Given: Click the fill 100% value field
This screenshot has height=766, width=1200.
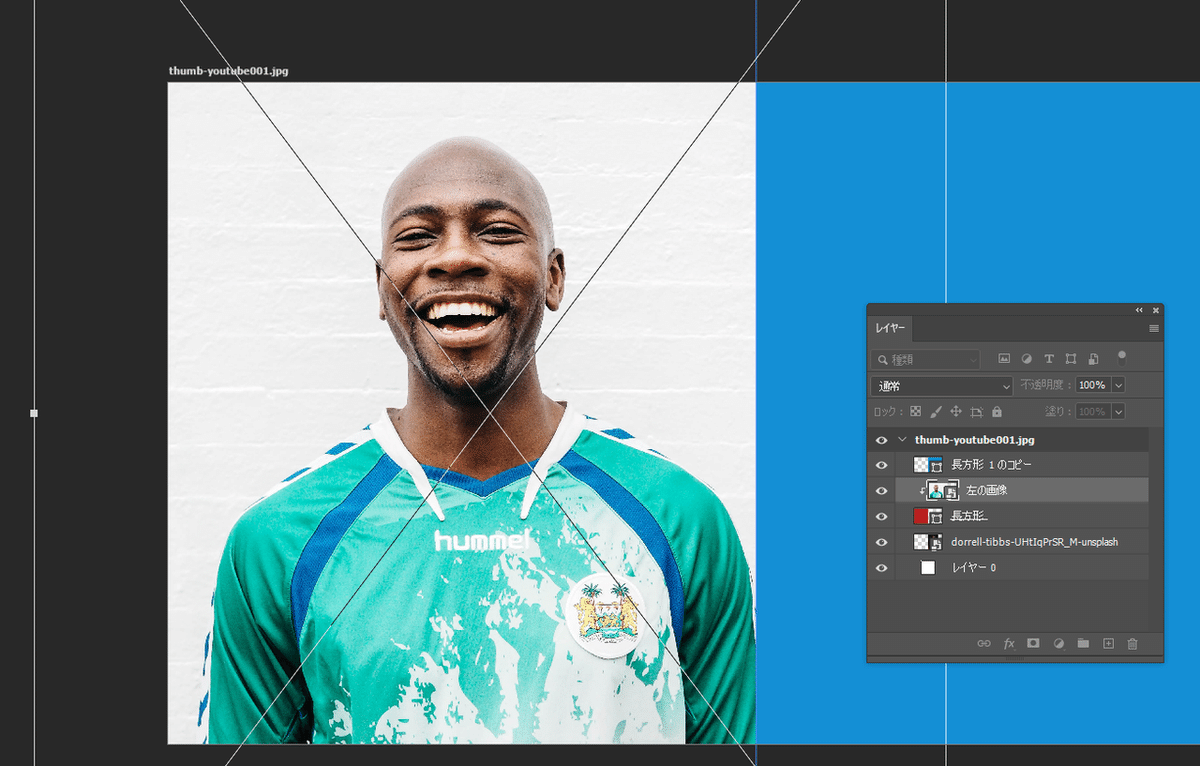Looking at the screenshot, I should point(1092,411).
